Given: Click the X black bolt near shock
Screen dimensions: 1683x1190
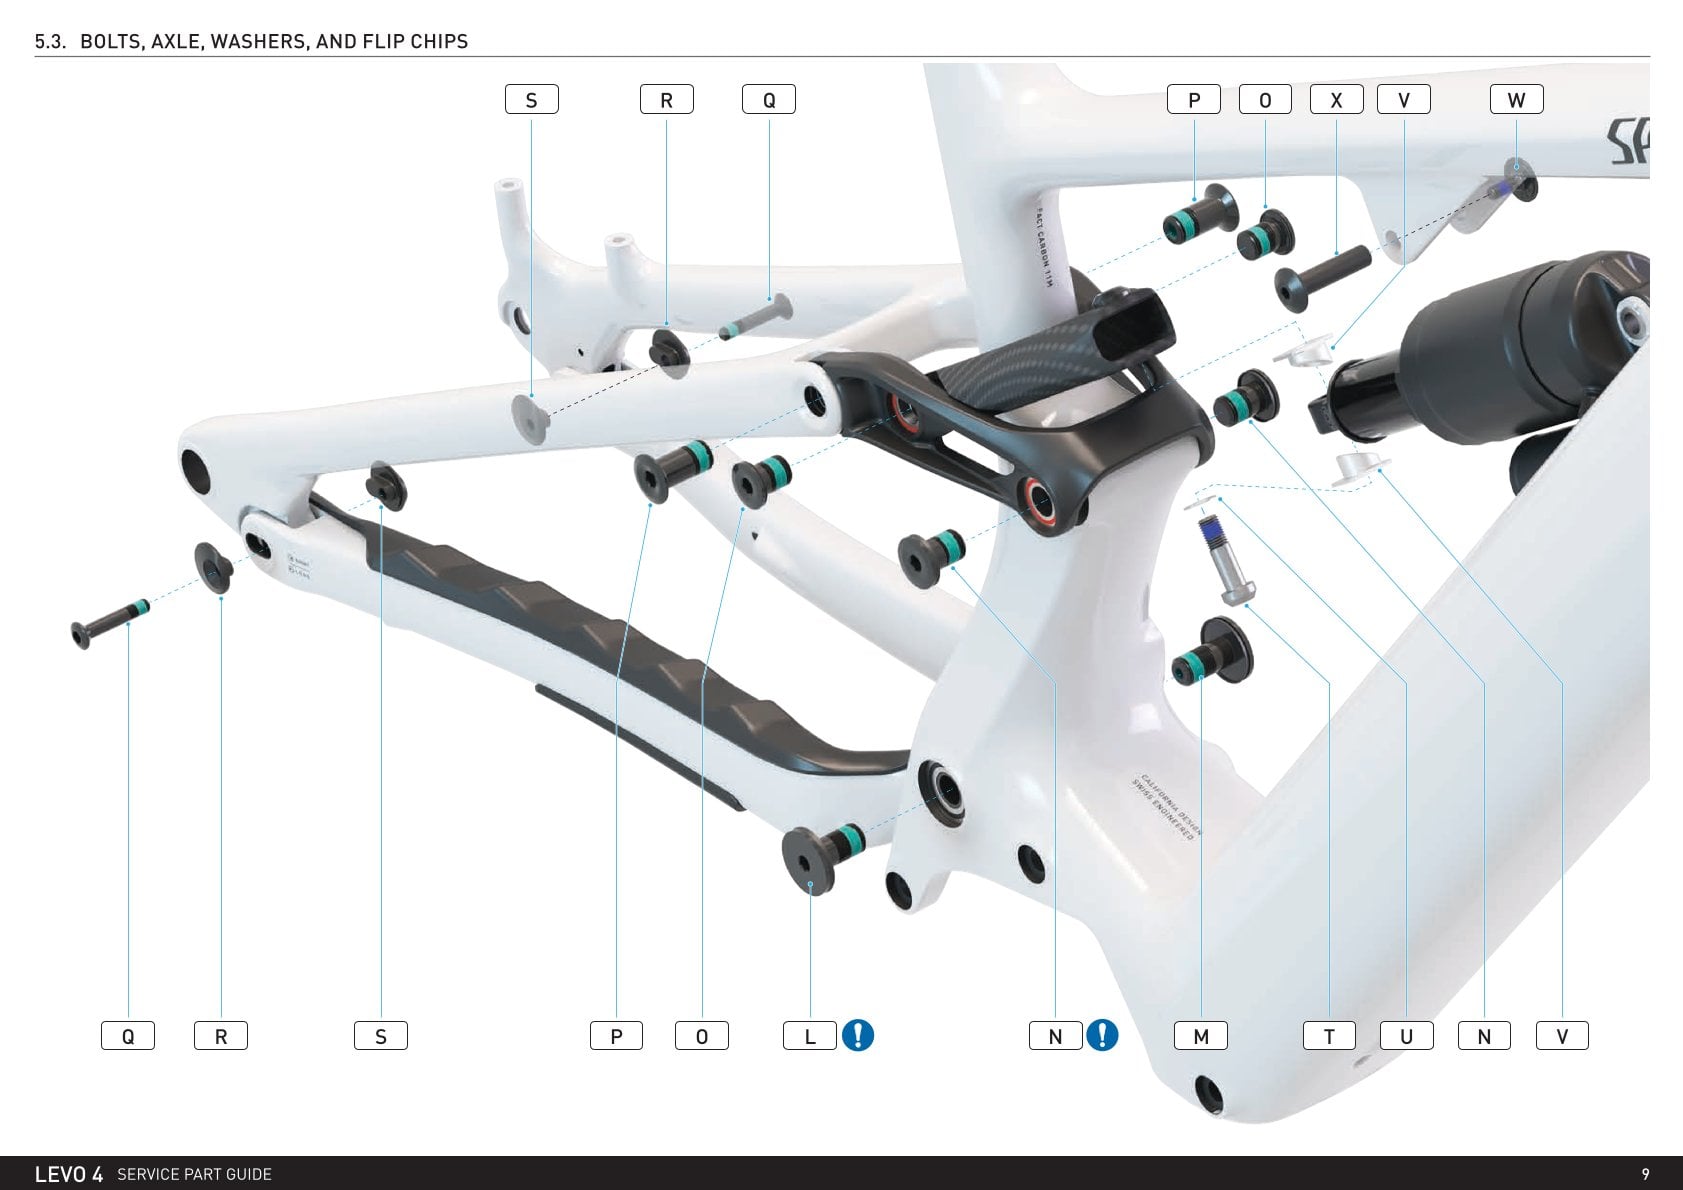Looking at the screenshot, I should (1321, 278).
